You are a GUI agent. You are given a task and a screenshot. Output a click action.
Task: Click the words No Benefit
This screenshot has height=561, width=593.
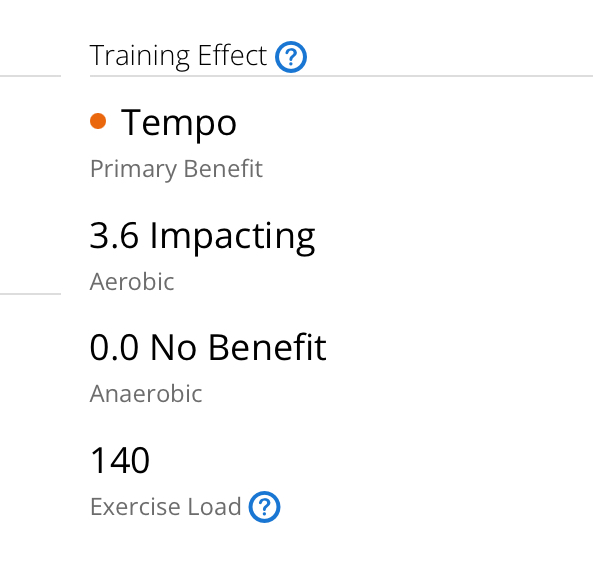click(x=238, y=347)
